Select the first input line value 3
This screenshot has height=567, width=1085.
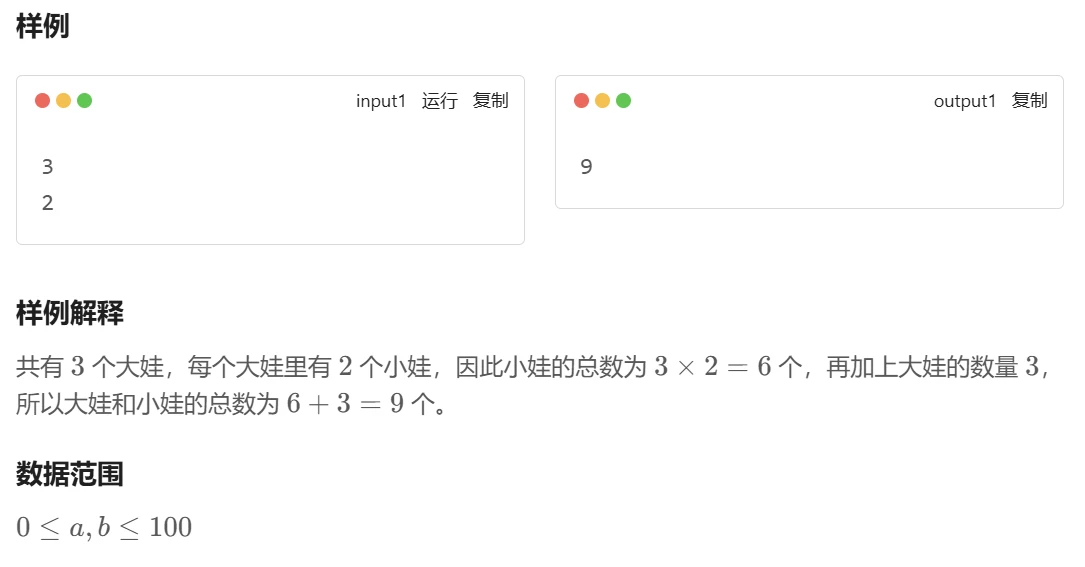click(x=47, y=167)
